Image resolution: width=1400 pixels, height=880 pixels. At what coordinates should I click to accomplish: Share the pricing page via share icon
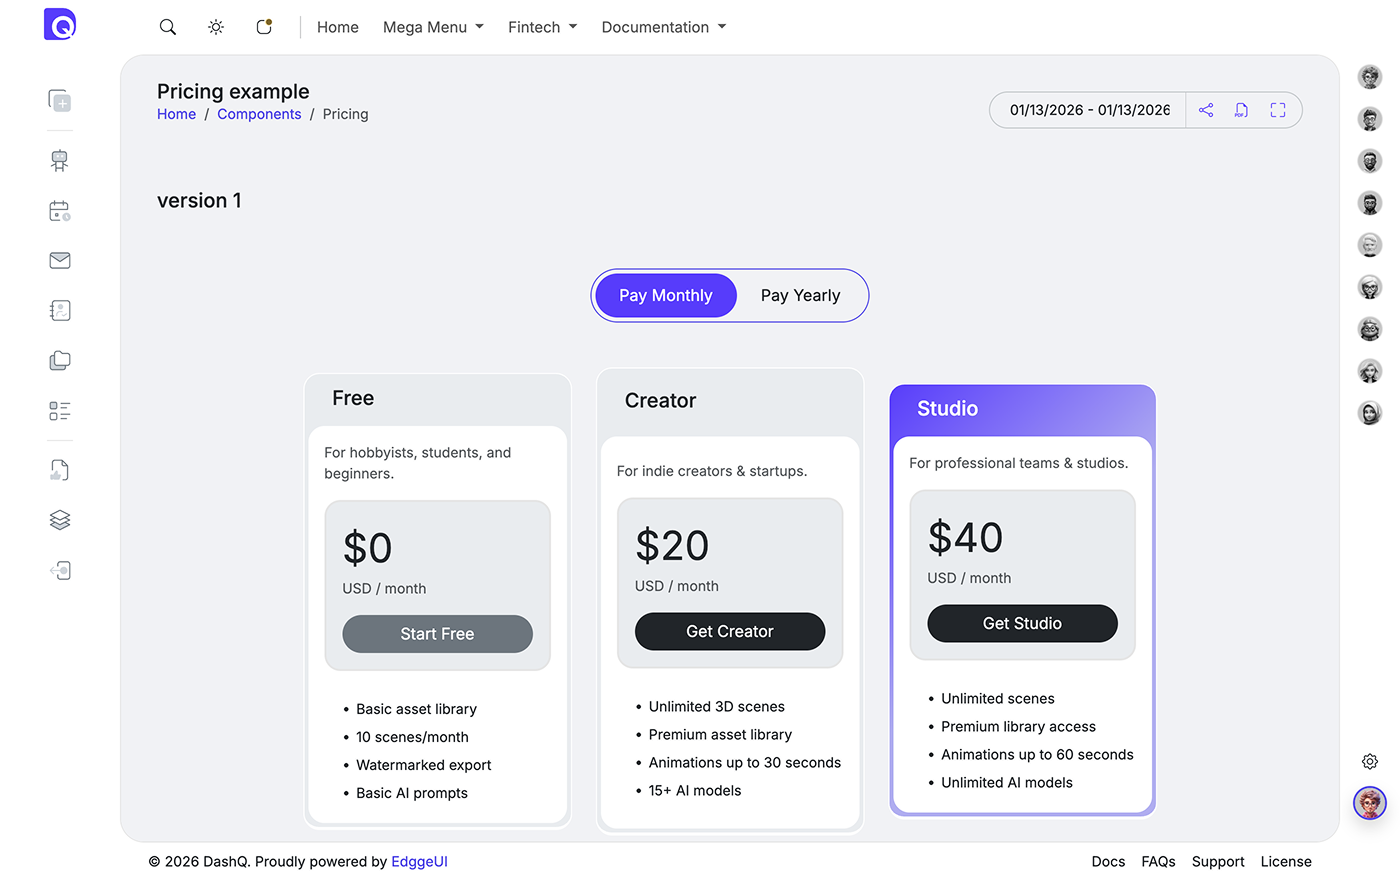coord(1206,110)
